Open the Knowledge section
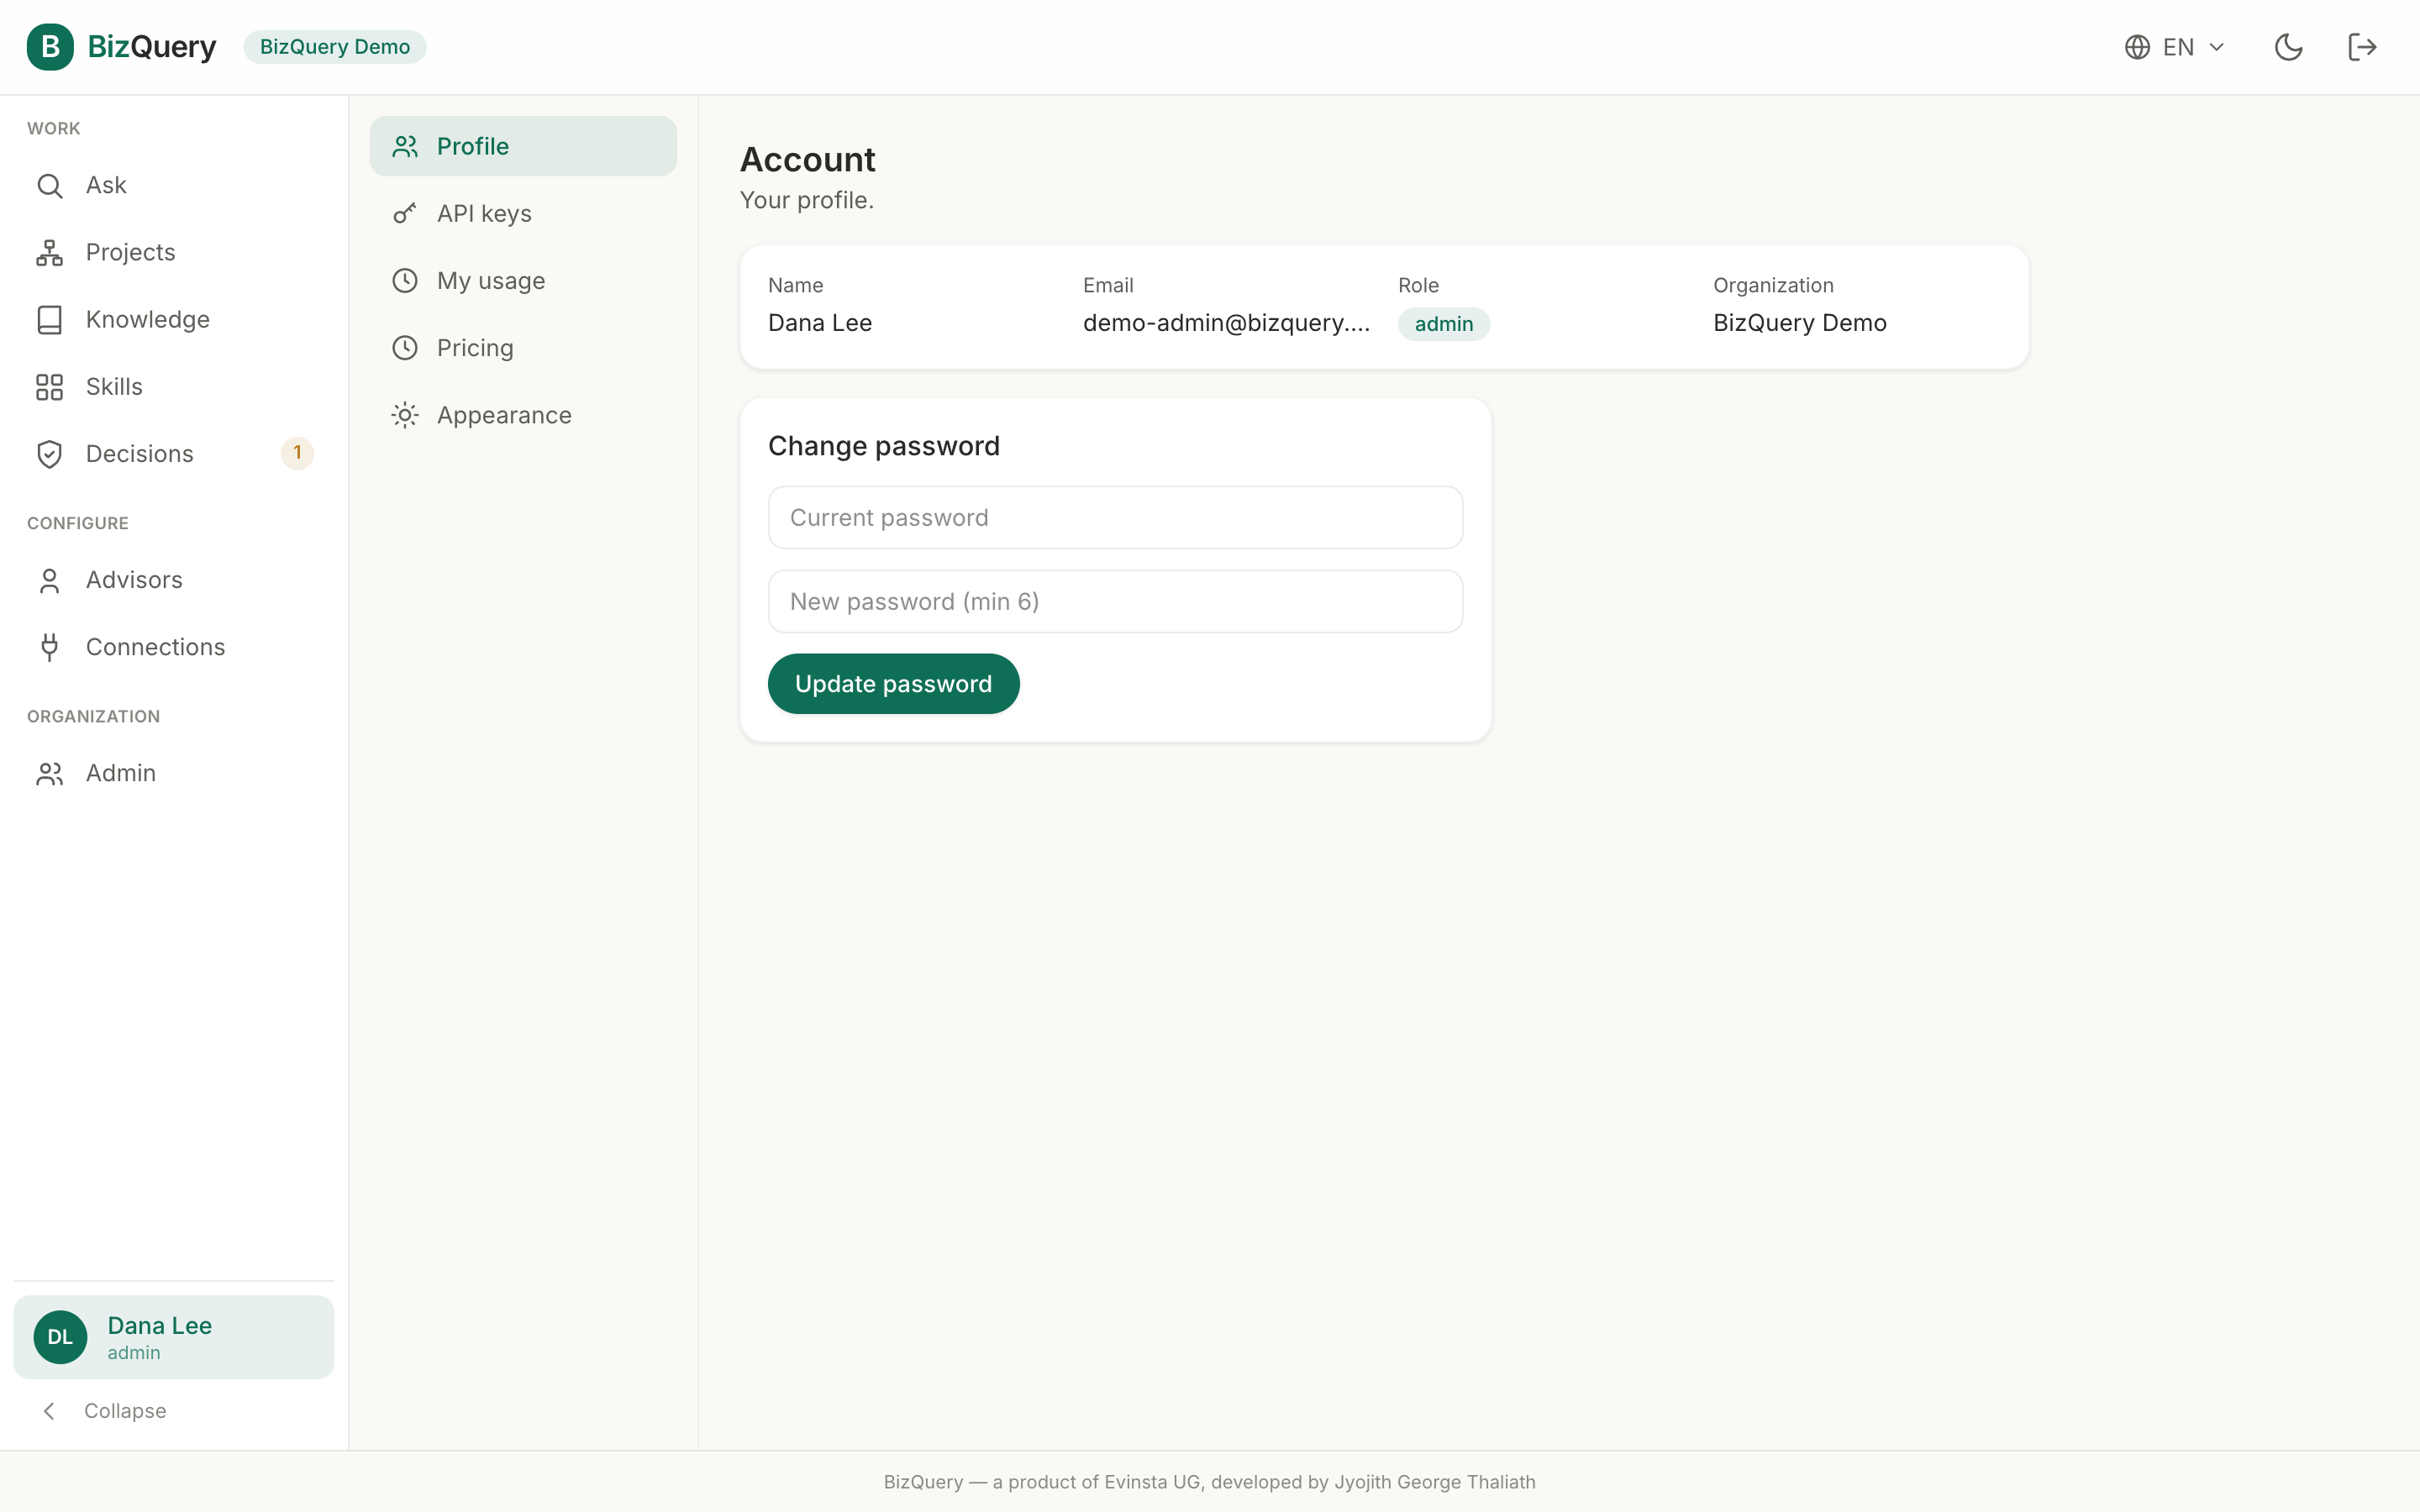Image resolution: width=2420 pixels, height=1512 pixels. [x=174, y=320]
